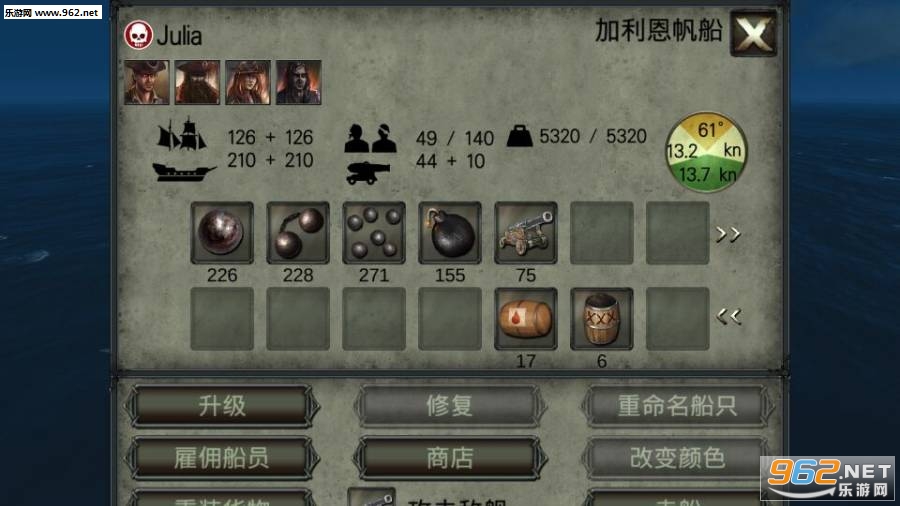Select the first captain portrait with hat

tap(147, 82)
